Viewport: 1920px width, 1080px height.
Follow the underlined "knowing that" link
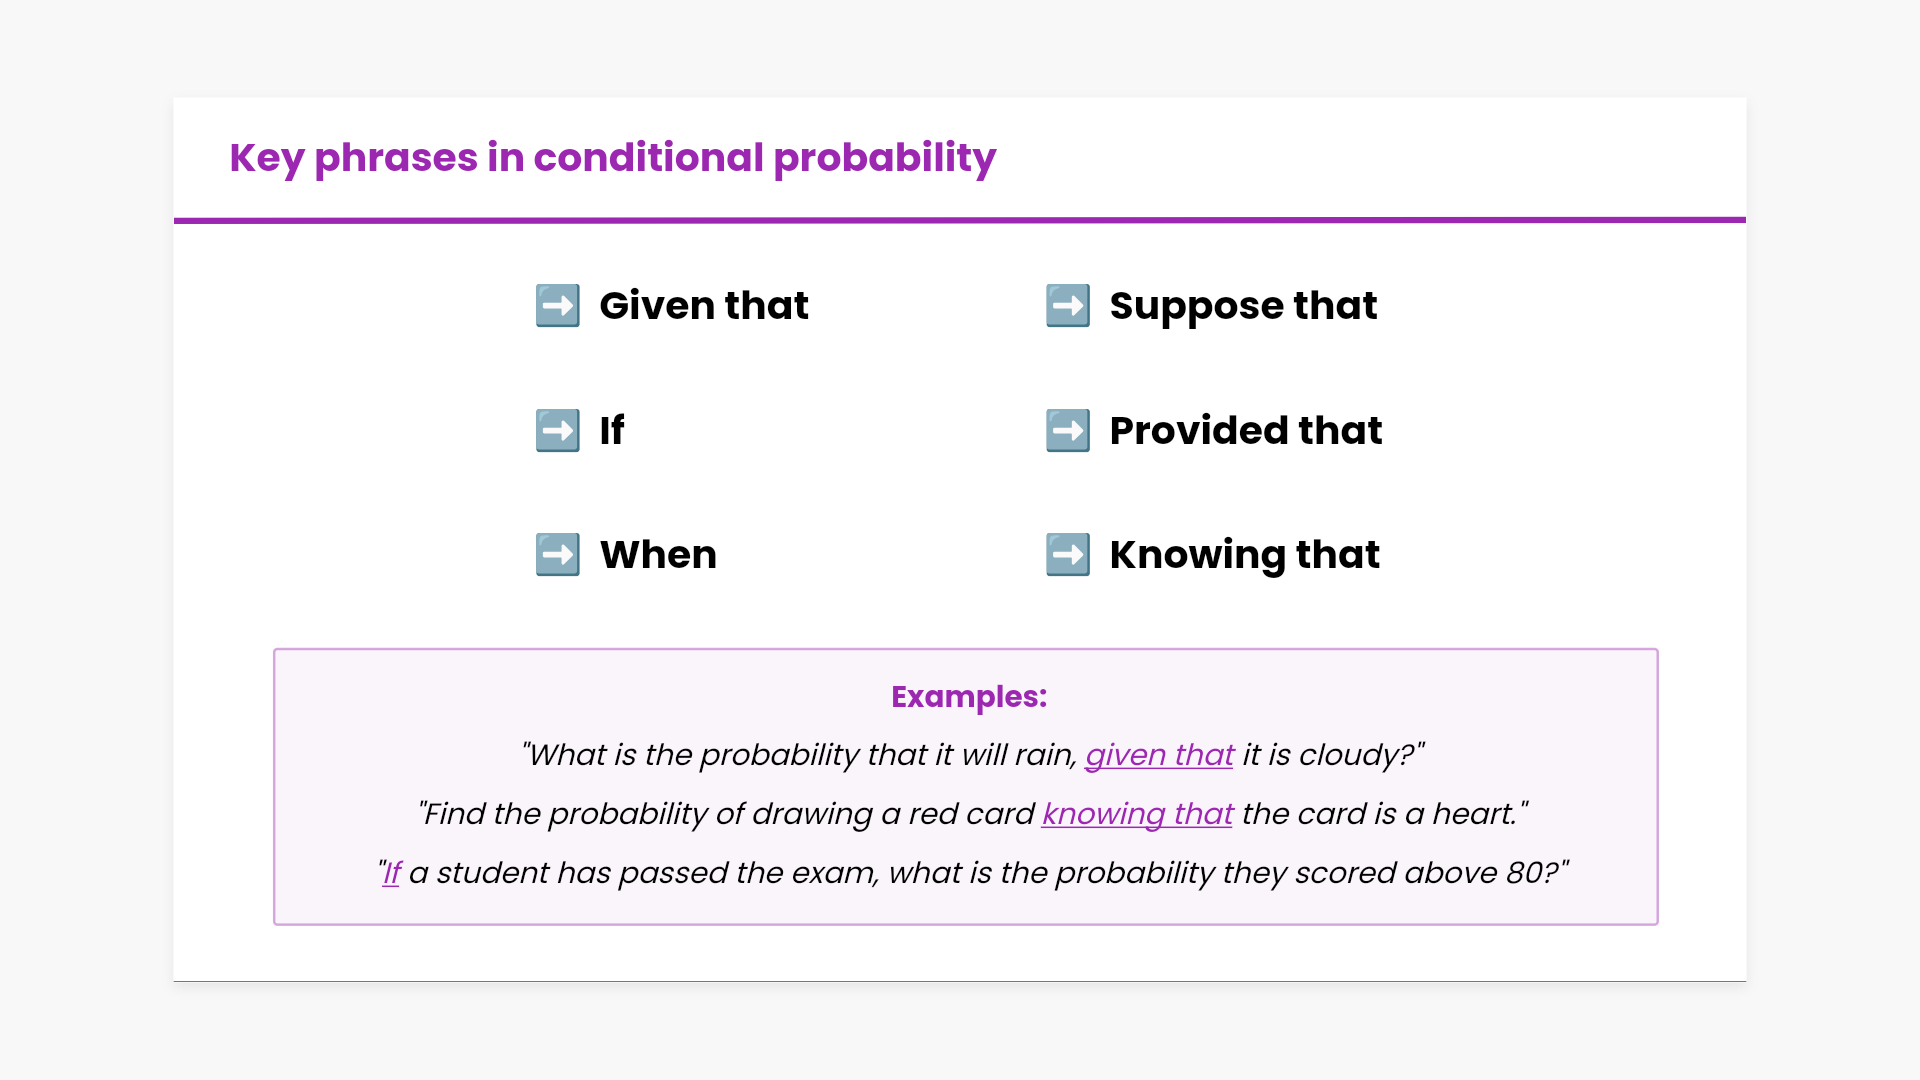tap(1137, 814)
